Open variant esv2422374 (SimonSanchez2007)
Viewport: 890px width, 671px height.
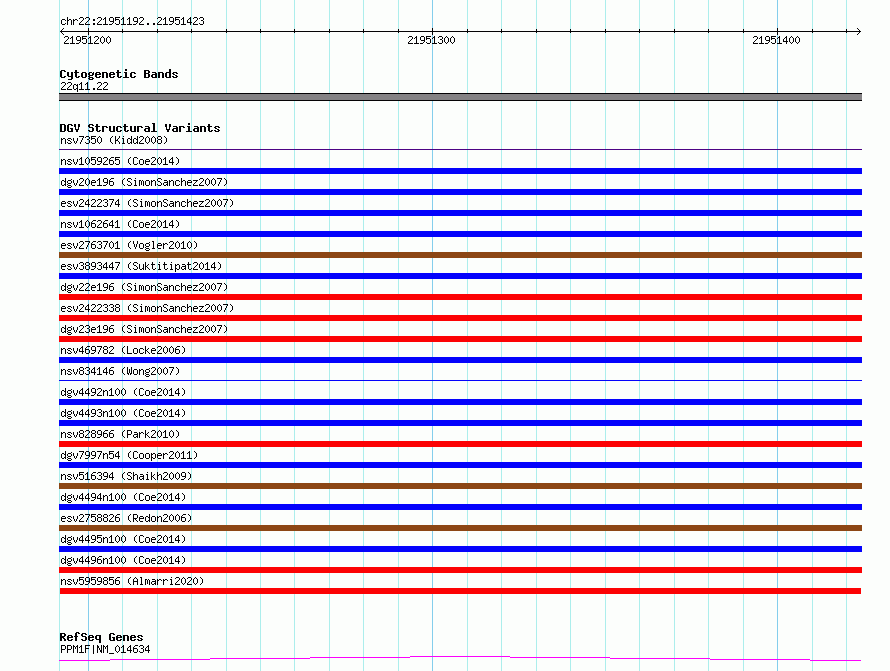pyautogui.click(x=147, y=203)
